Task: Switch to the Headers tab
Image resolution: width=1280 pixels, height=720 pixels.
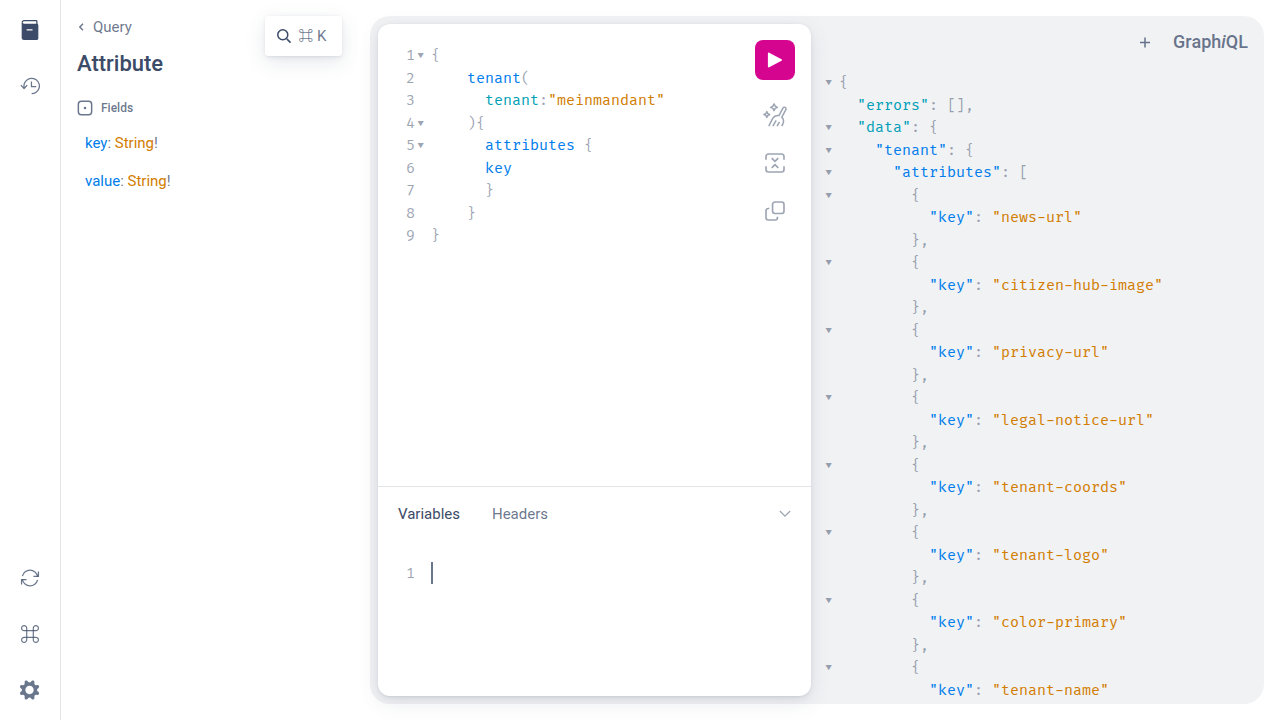Action: pyautogui.click(x=519, y=514)
